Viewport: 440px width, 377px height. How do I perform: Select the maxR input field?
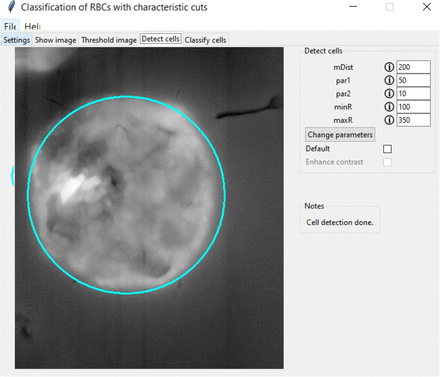(x=413, y=120)
